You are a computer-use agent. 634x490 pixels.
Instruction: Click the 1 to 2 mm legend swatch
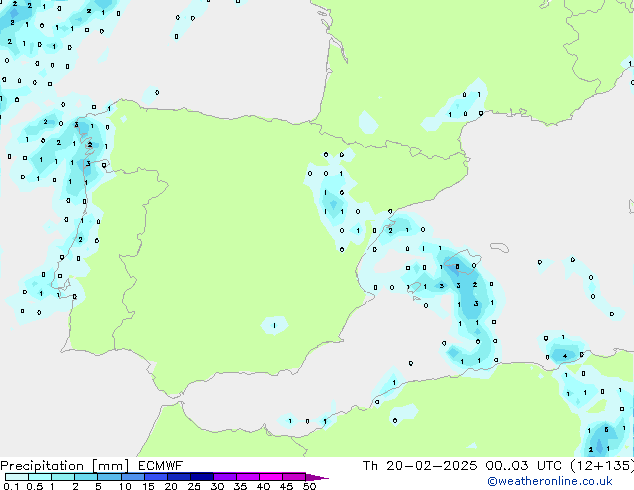coord(63,477)
